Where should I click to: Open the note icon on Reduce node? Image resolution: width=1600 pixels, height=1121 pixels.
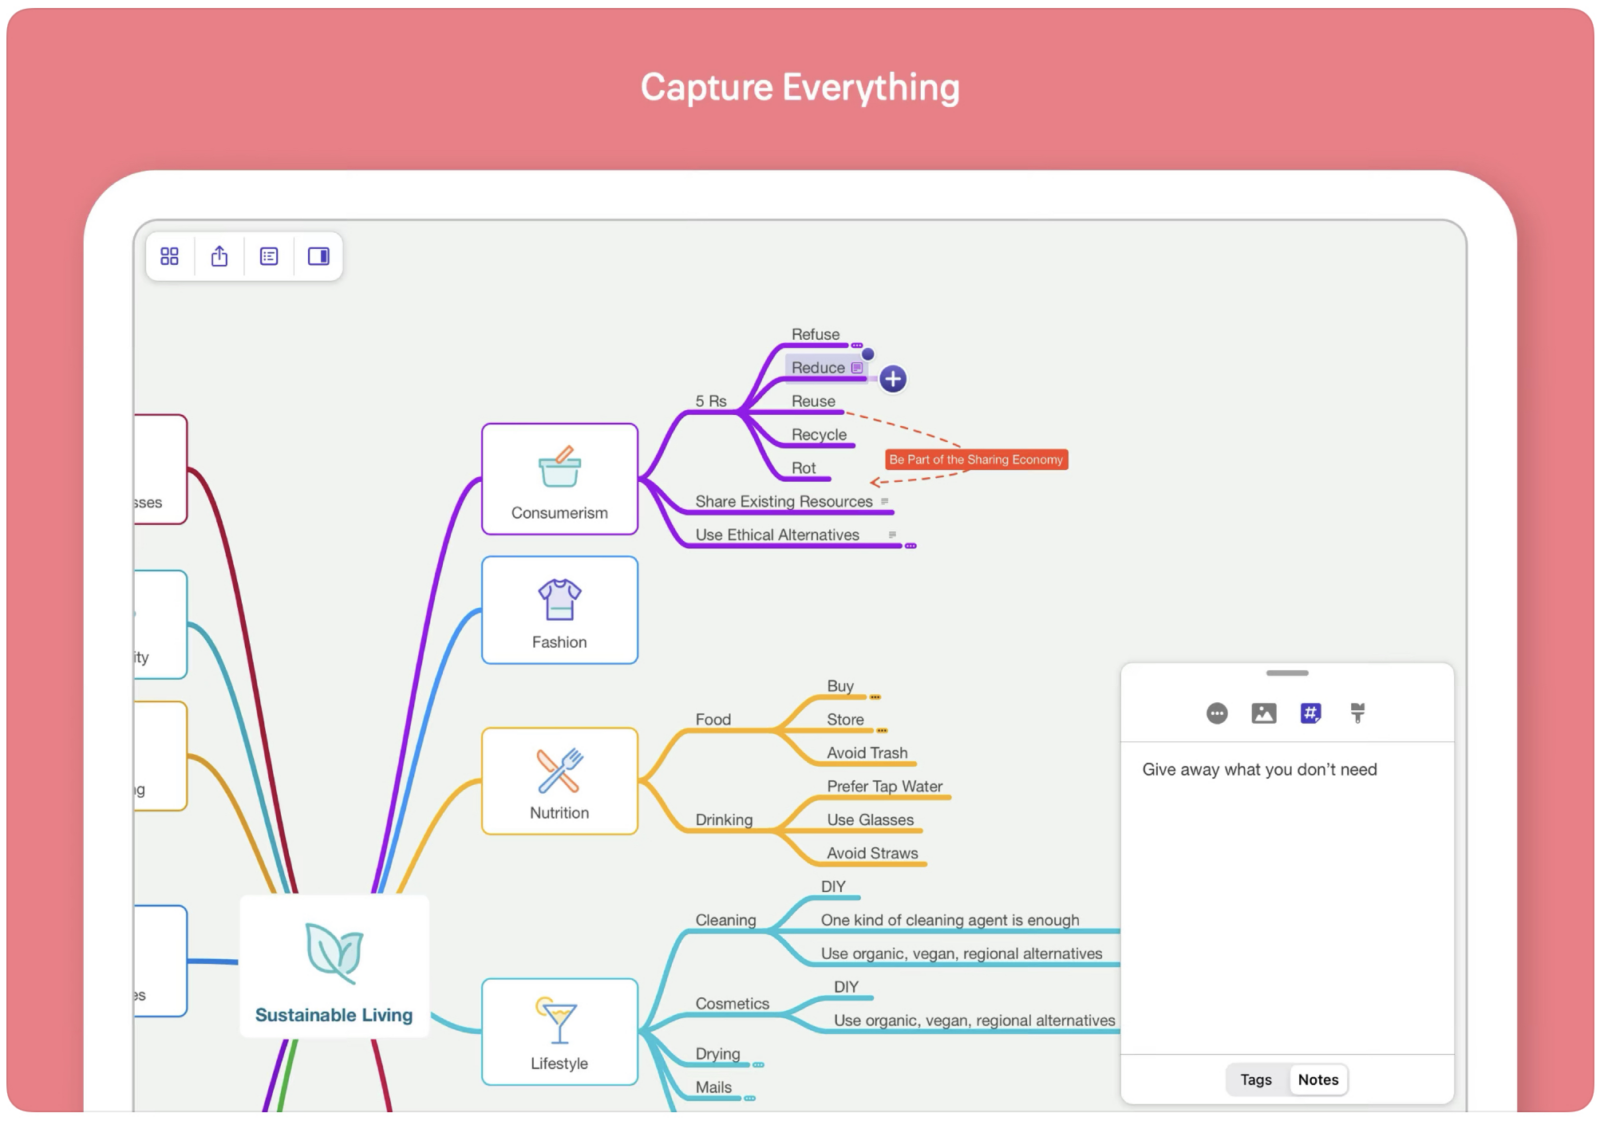click(x=857, y=368)
